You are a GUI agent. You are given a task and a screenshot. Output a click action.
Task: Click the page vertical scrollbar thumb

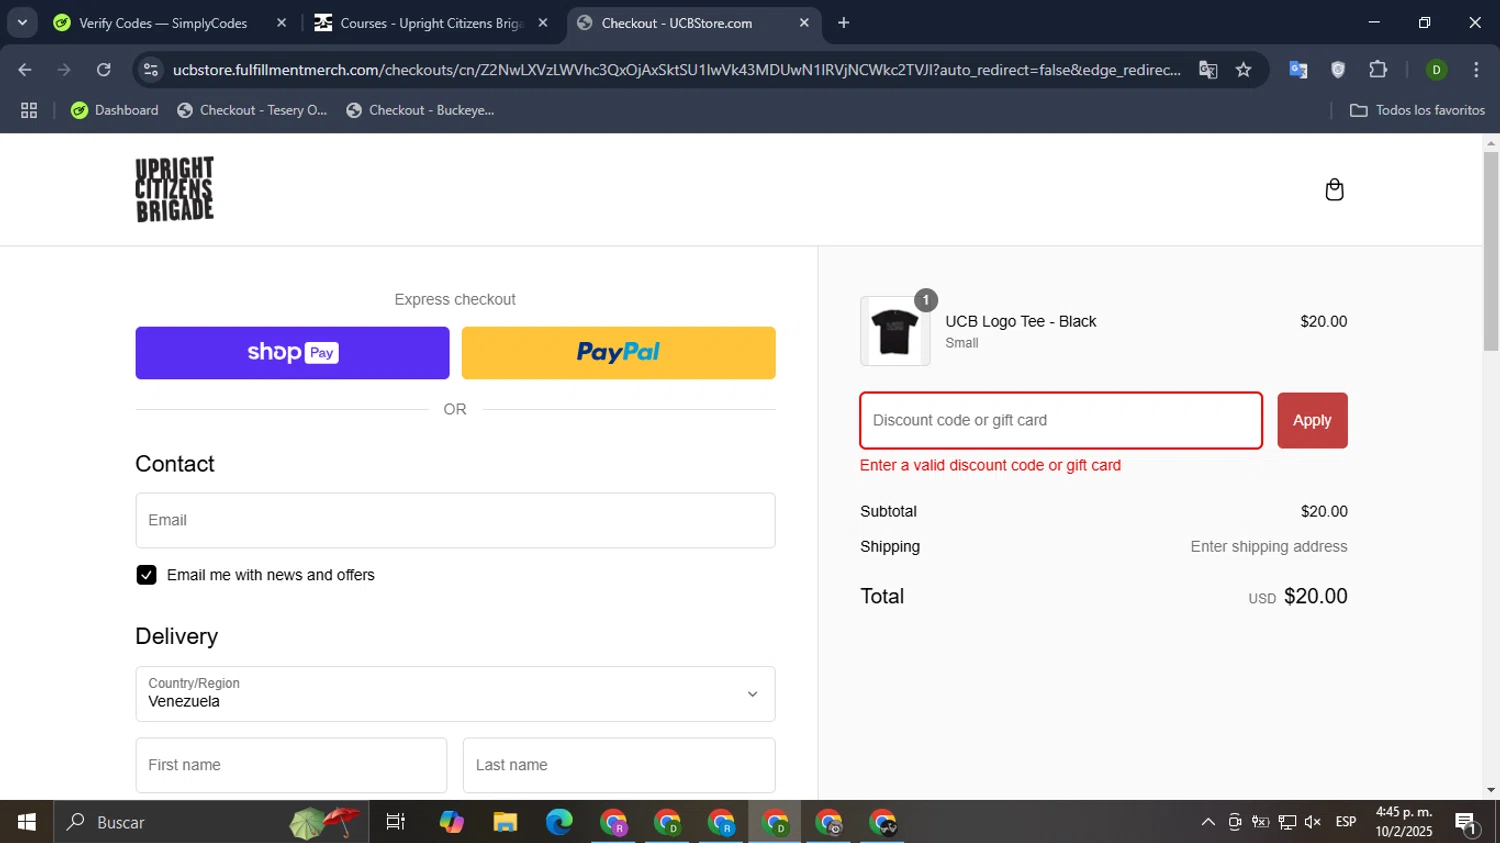coord(1491,250)
